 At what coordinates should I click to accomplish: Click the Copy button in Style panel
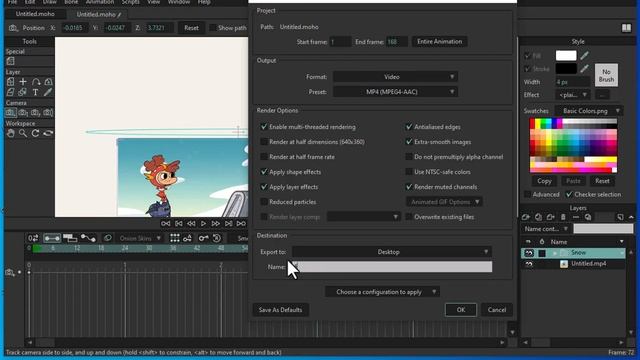pos(544,181)
